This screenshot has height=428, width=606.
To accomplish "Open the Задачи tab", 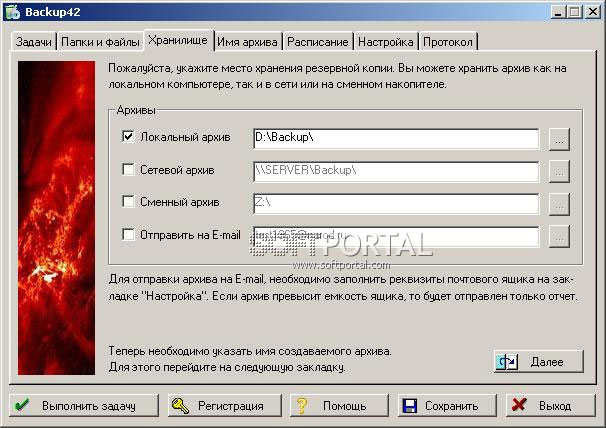I will coord(34,42).
